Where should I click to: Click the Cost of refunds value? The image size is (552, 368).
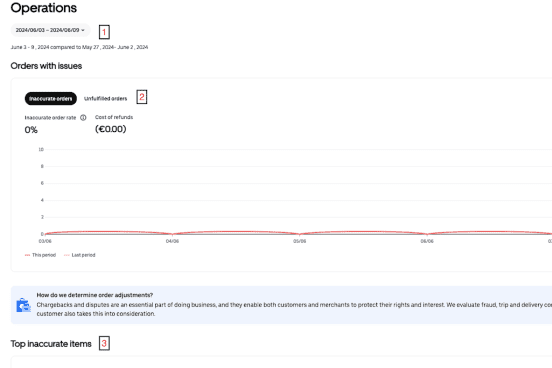tap(111, 129)
